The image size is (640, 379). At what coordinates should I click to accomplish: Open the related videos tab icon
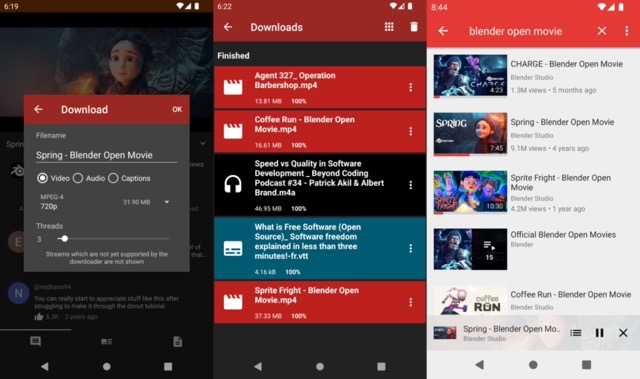point(107,341)
